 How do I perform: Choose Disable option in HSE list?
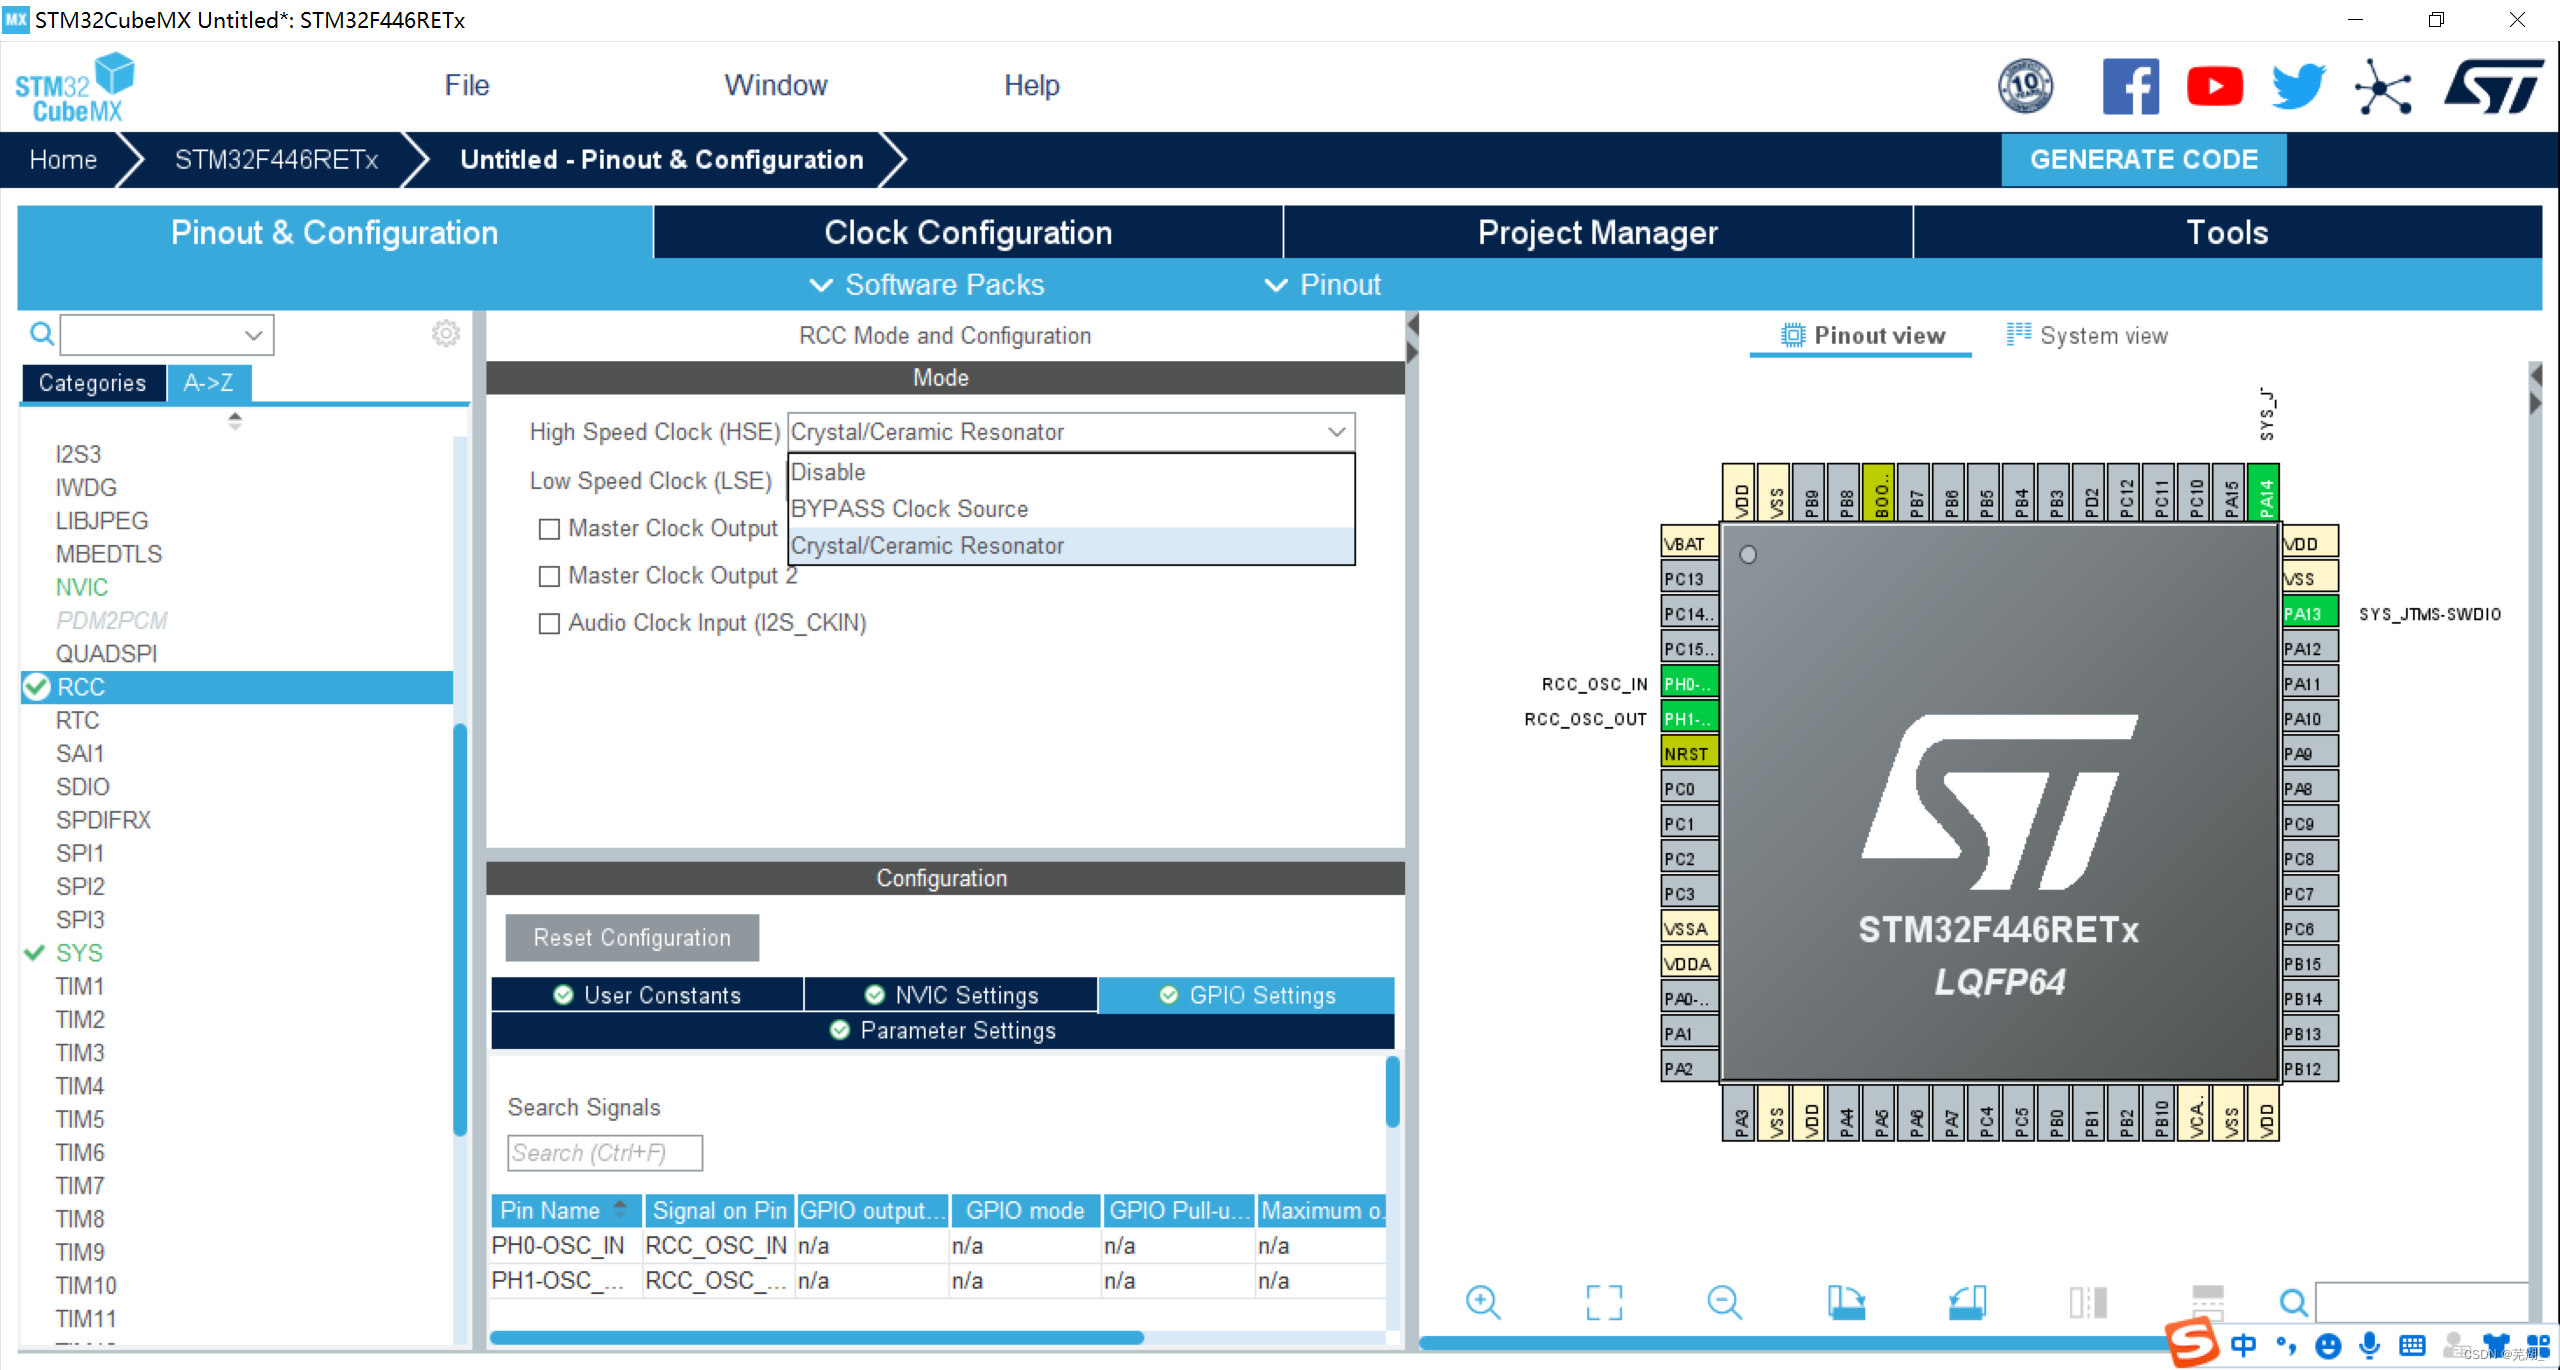[x=1071, y=472]
